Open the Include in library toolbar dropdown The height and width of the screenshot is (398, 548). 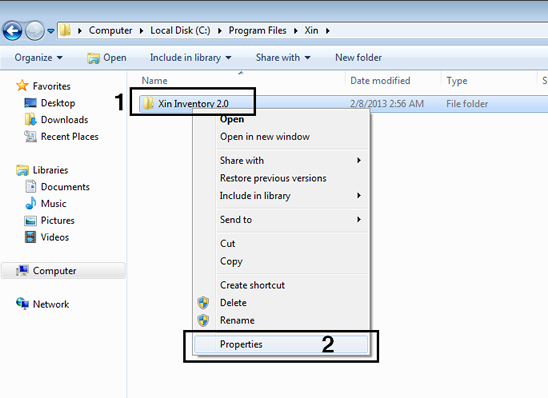click(x=191, y=58)
